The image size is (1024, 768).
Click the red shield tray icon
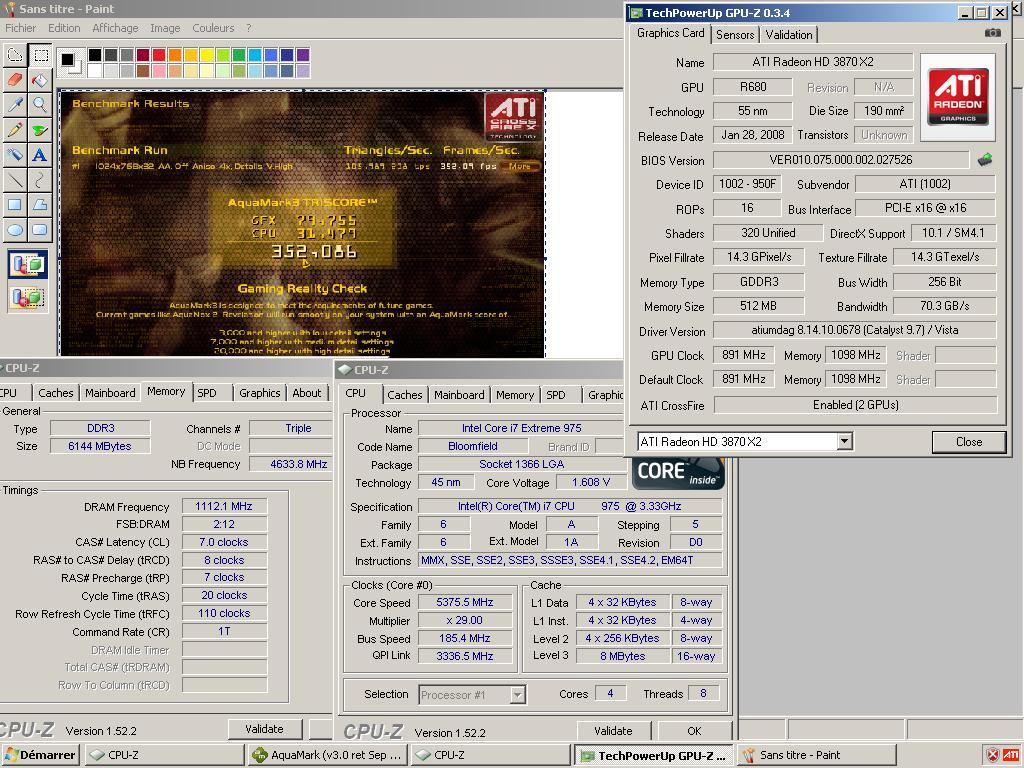992,756
